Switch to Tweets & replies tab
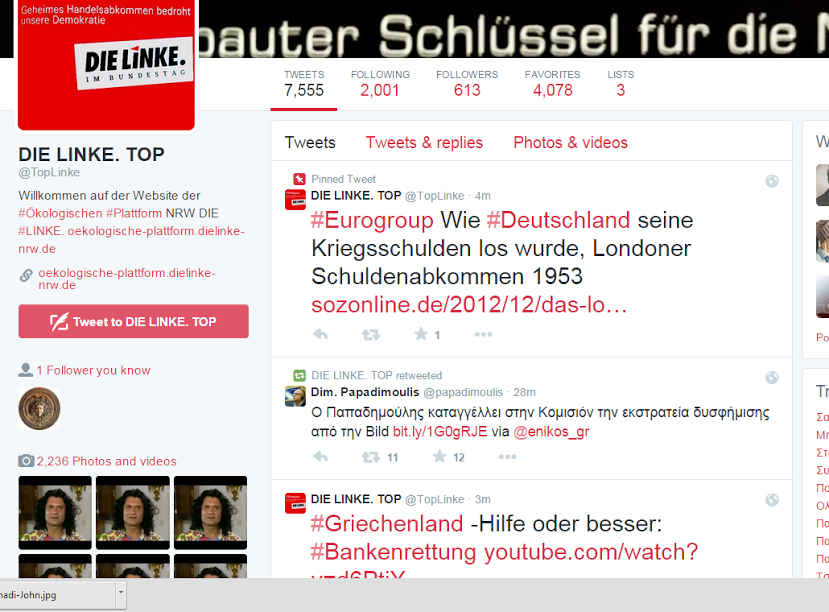Viewport: 829px width, 612px height. pos(424,143)
